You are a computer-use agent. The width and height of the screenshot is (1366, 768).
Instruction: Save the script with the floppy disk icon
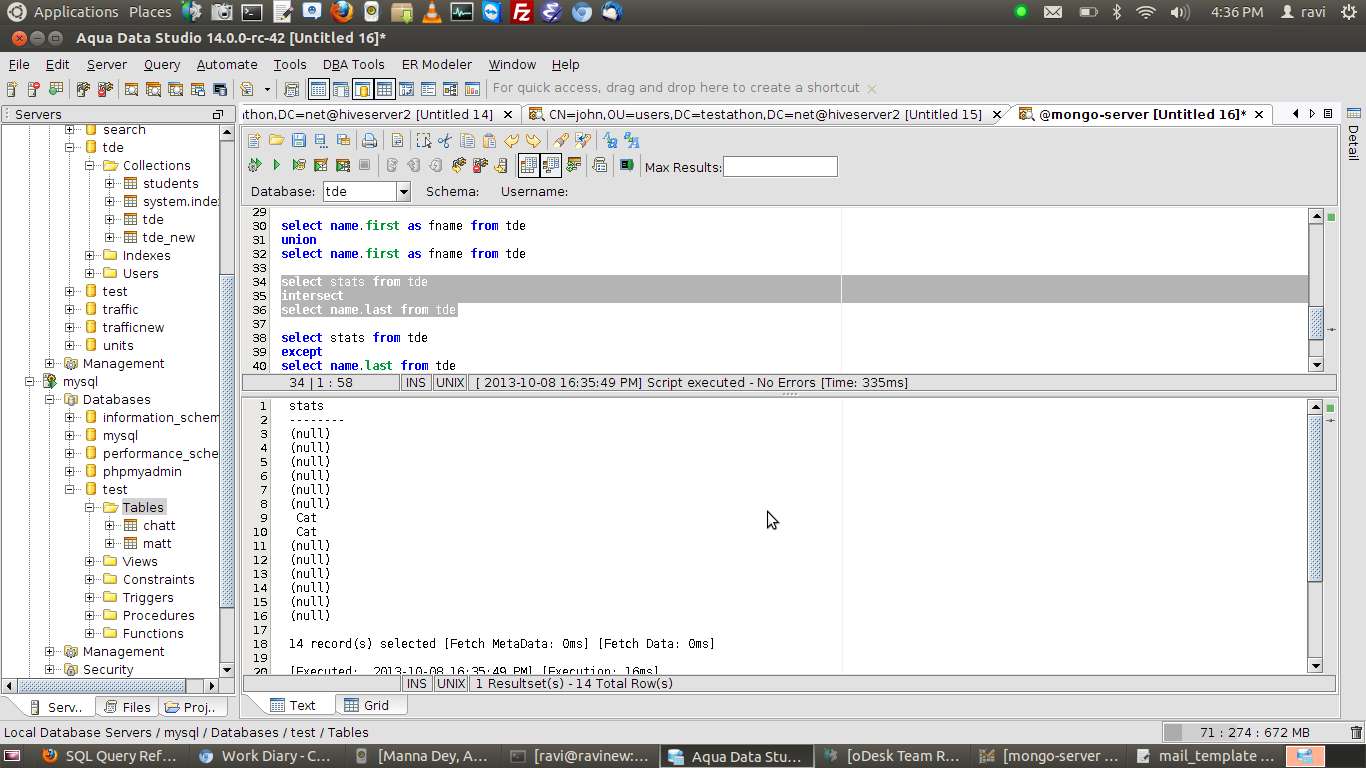click(298, 141)
